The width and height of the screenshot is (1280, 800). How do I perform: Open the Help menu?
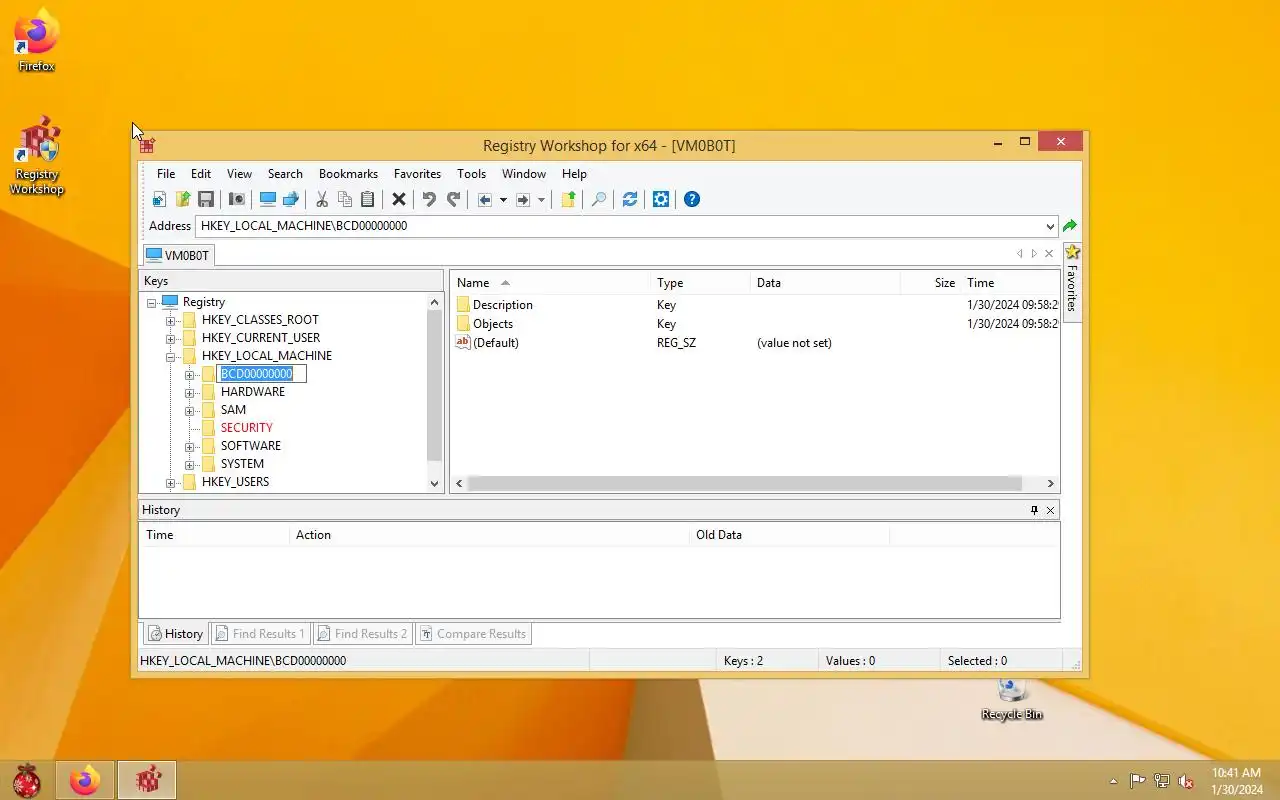574,174
